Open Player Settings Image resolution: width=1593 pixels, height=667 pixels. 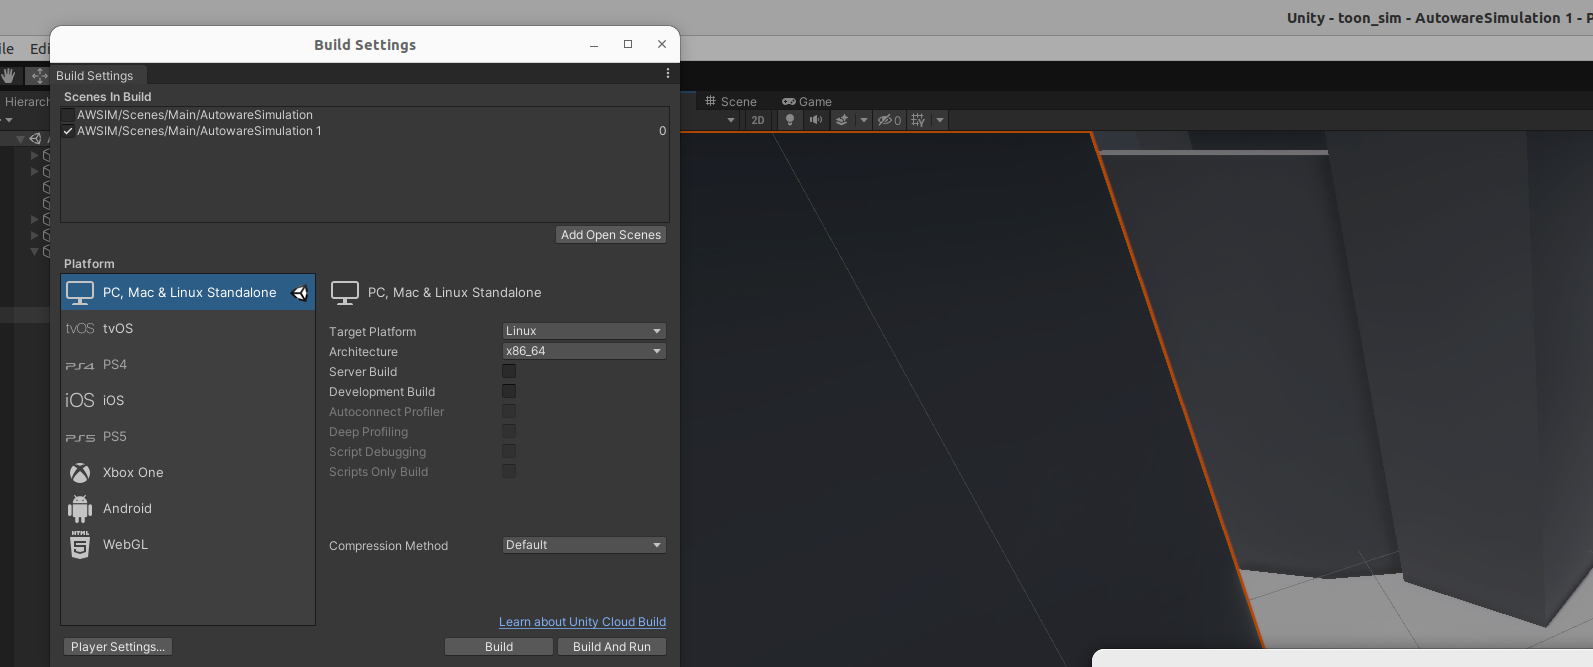(x=117, y=647)
